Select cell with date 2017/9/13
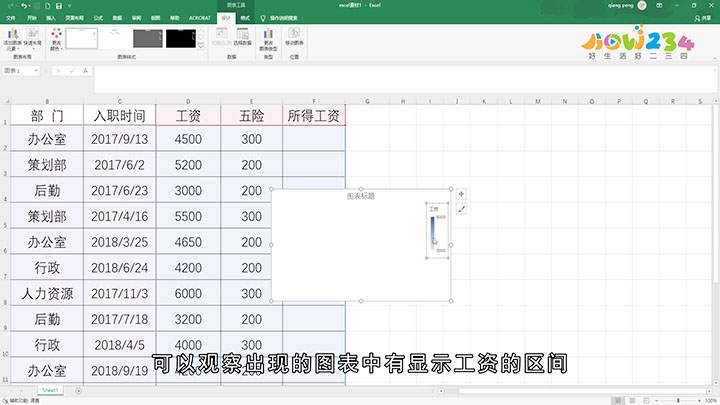Image resolution: width=720 pixels, height=405 pixels. pos(119,139)
